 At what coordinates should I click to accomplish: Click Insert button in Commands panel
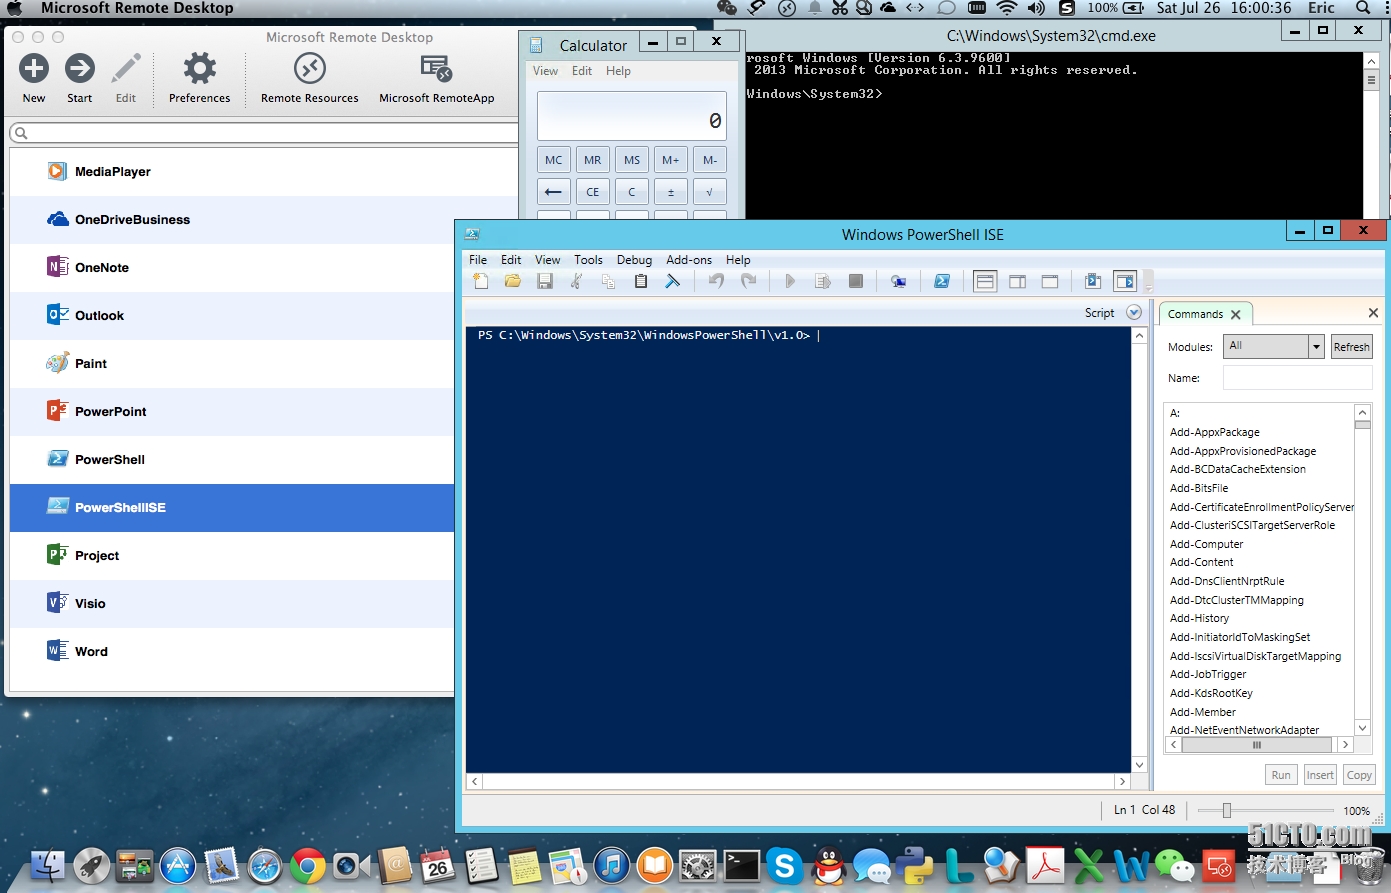pos(1320,775)
